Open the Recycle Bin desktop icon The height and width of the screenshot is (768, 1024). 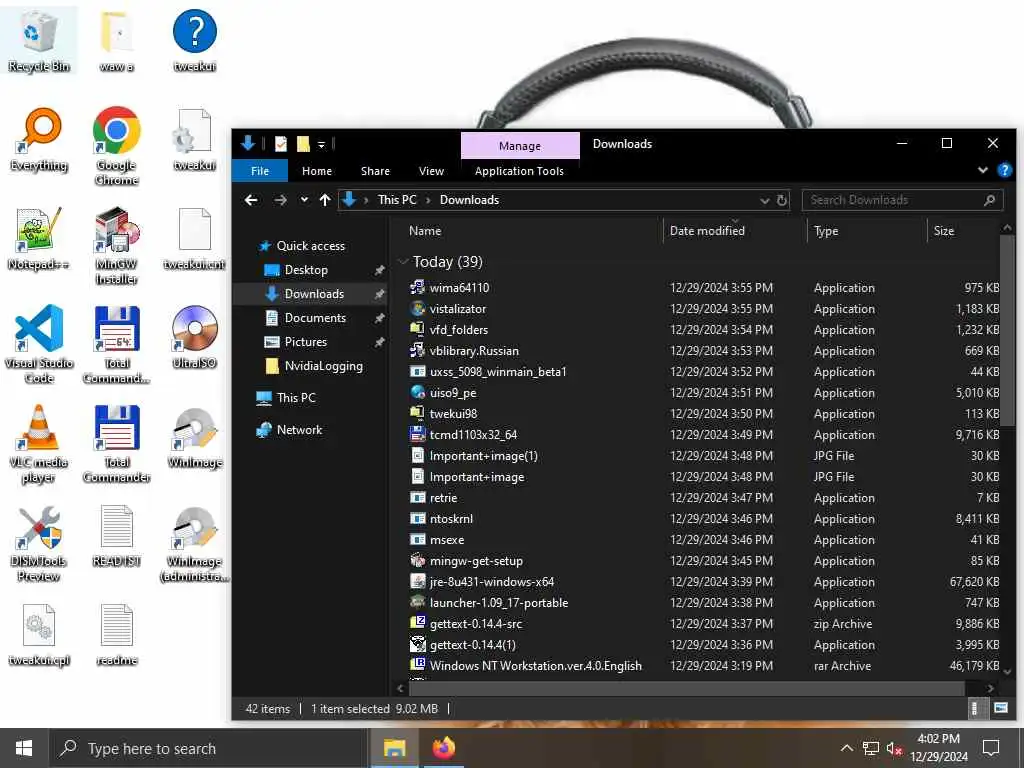pyautogui.click(x=39, y=40)
